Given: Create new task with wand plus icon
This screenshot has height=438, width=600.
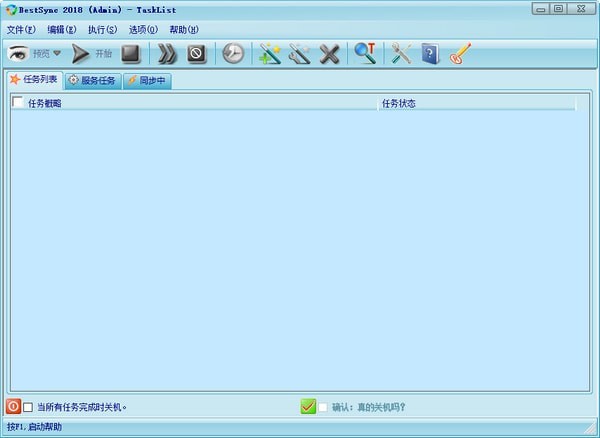Looking at the screenshot, I should click(270, 54).
